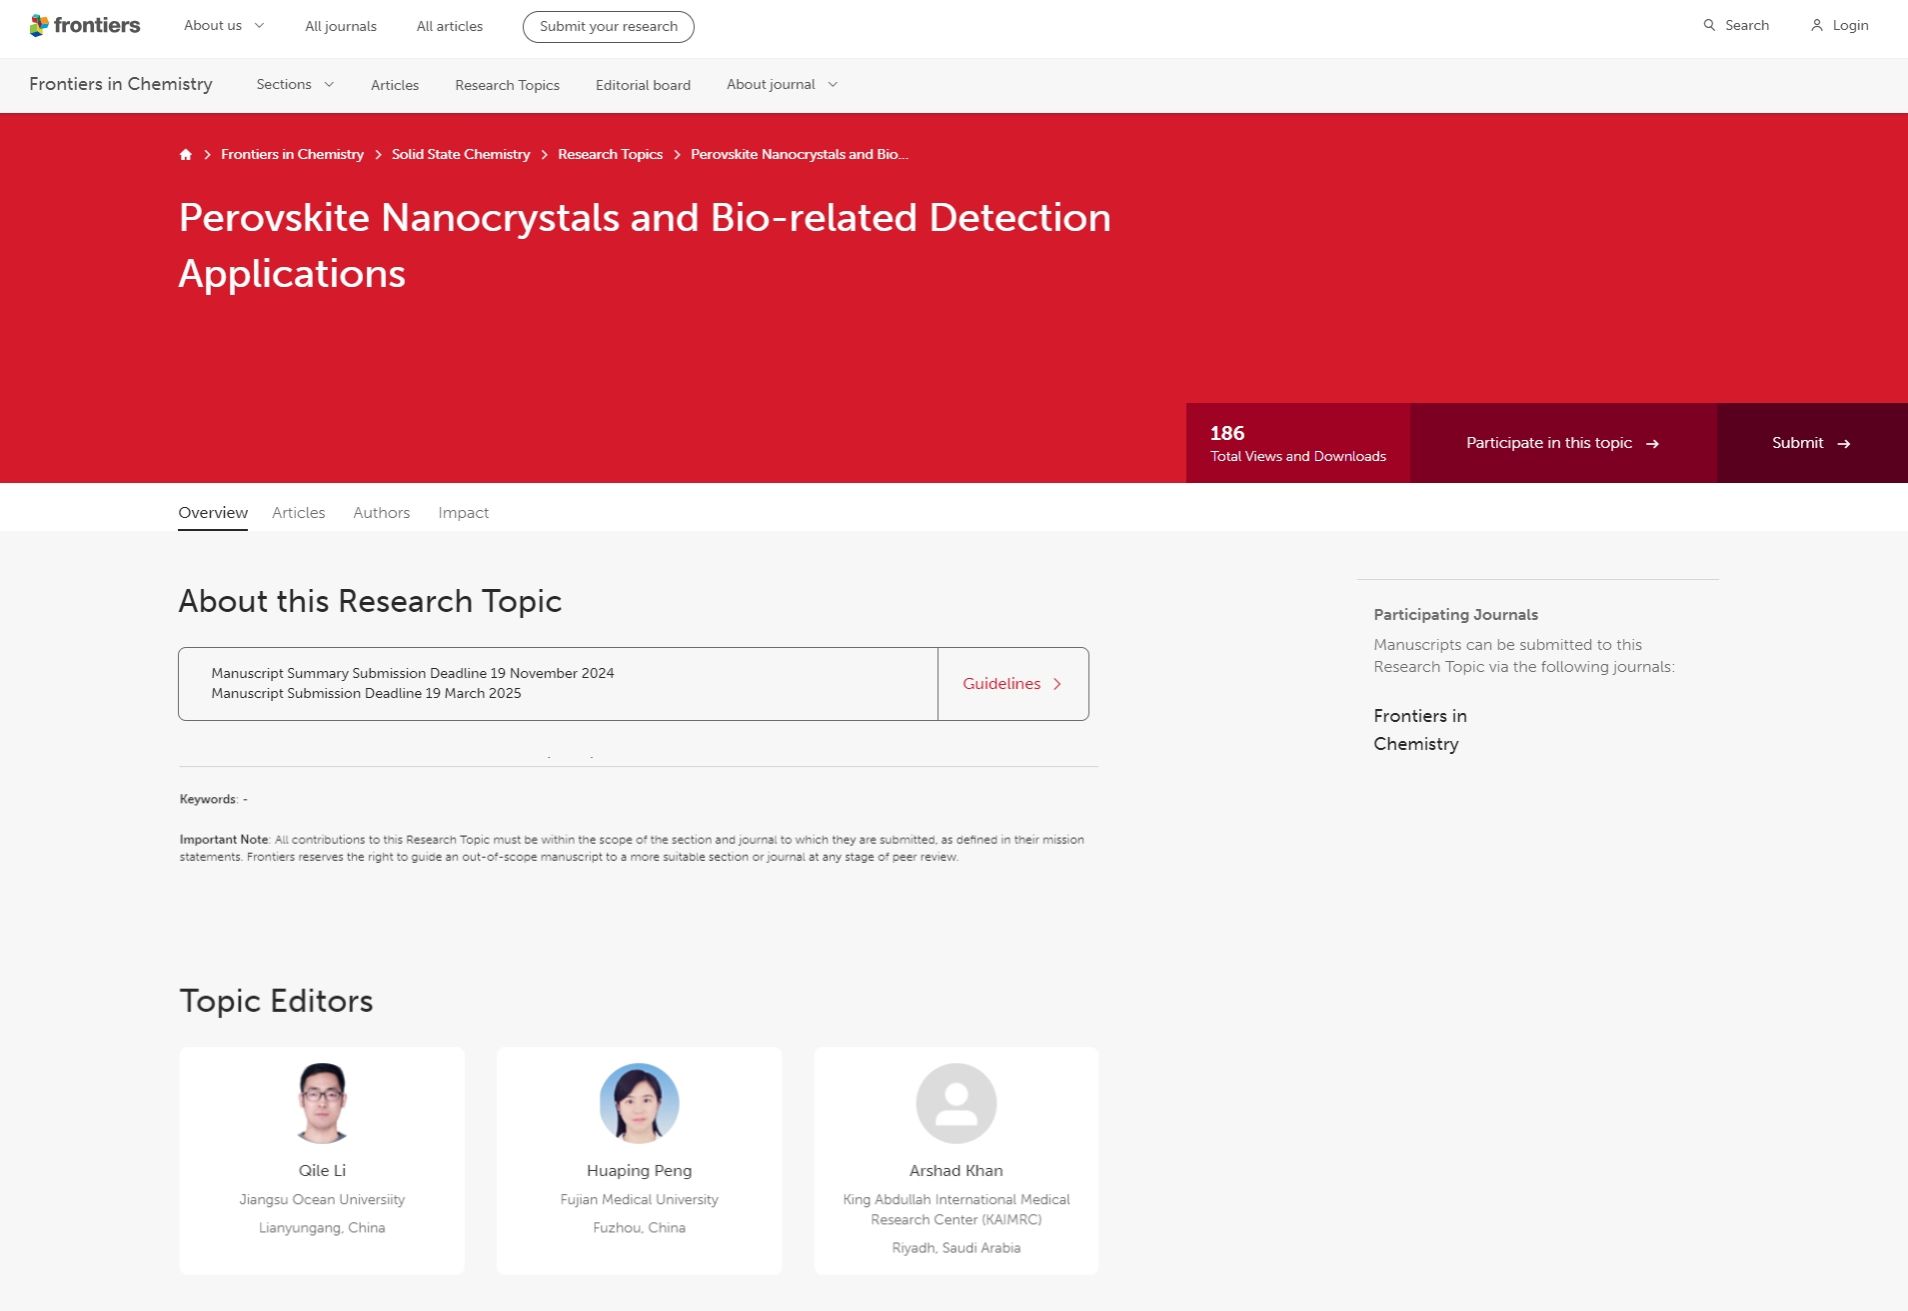This screenshot has height=1311, width=1908.
Task: Open Qile Li's profile photo
Action: pos(322,1103)
